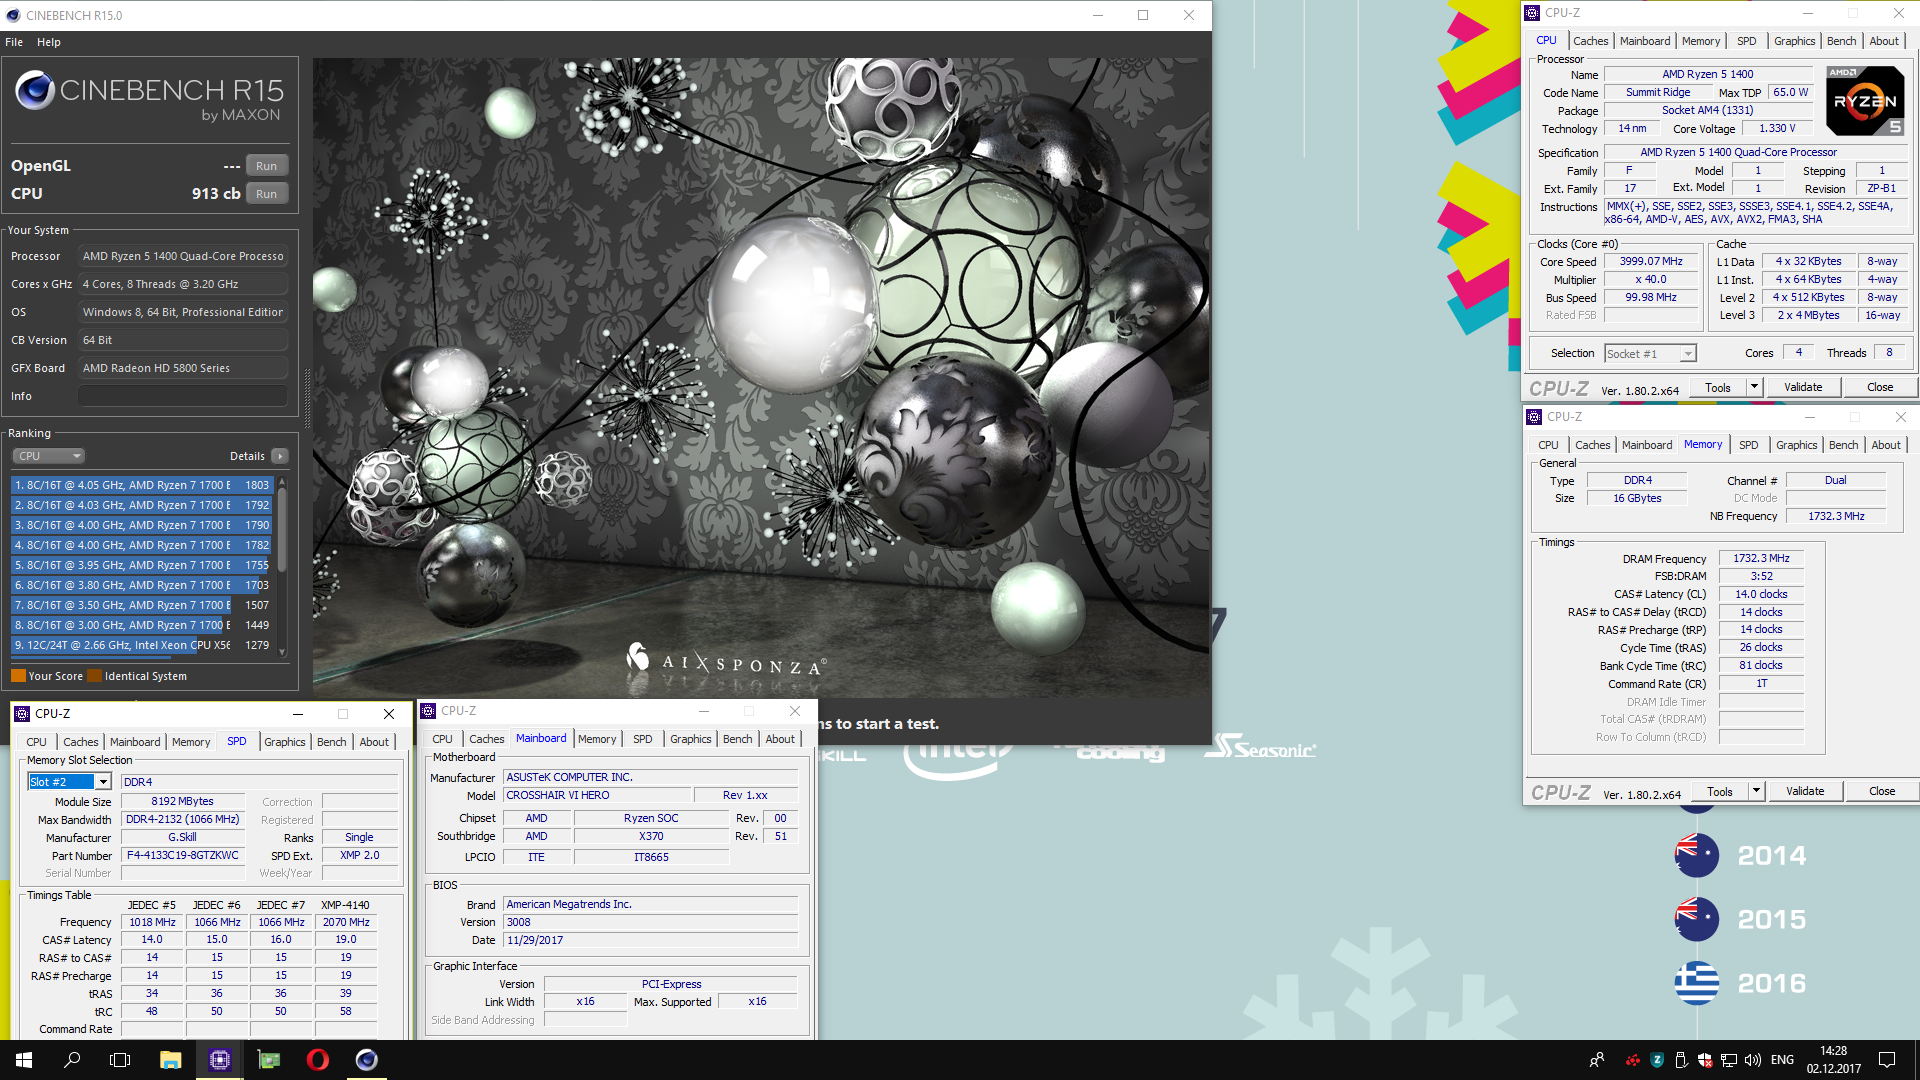Open the Windows Start menu
Image resolution: width=1920 pixels, height=1080 pixels.
pos(24,1060)
